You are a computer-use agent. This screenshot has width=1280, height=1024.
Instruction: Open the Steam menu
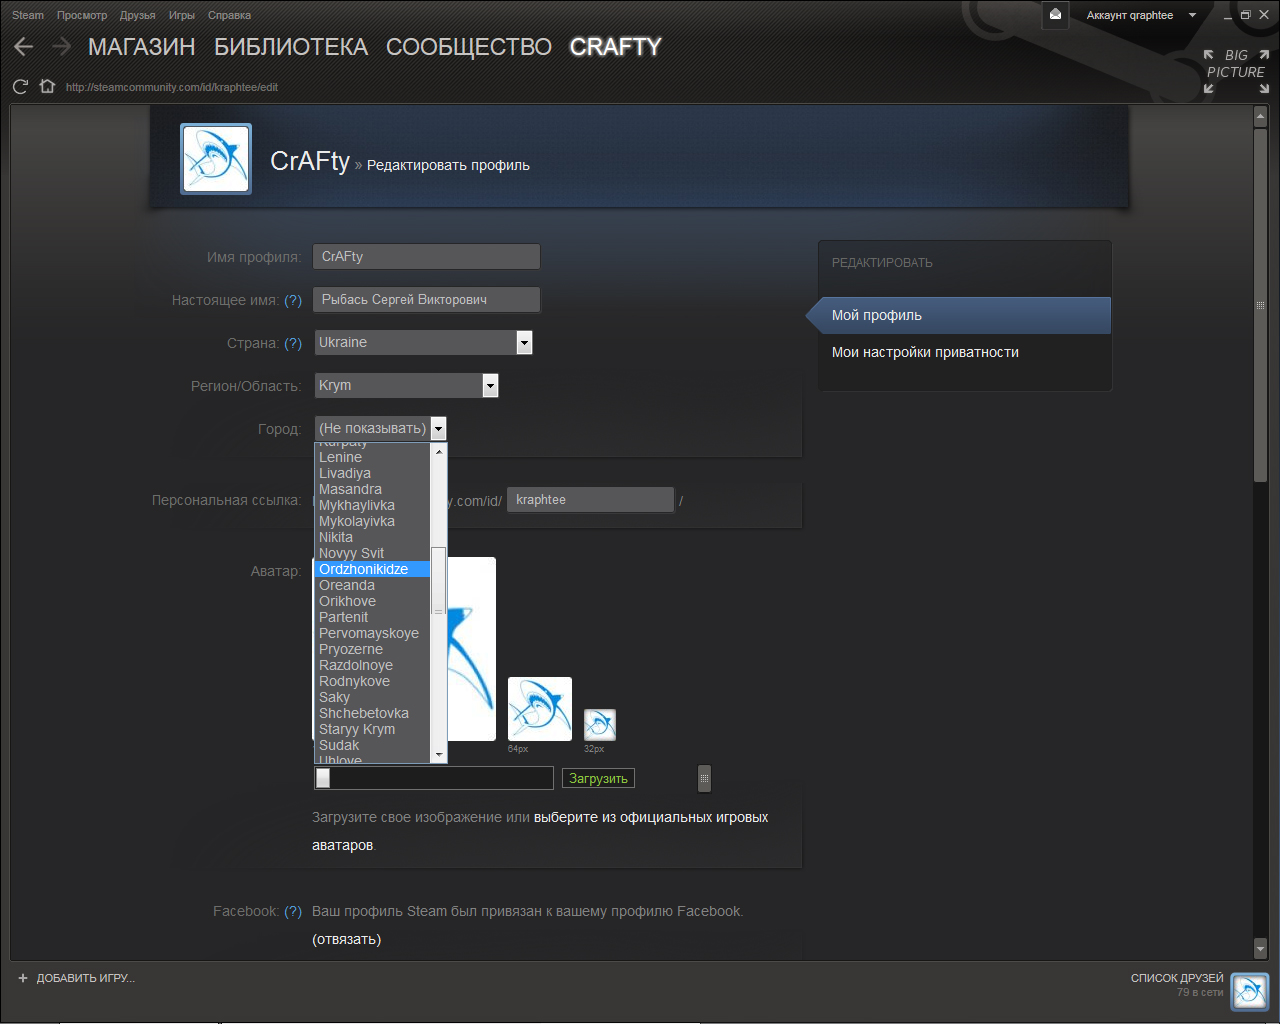click(28, 15)
